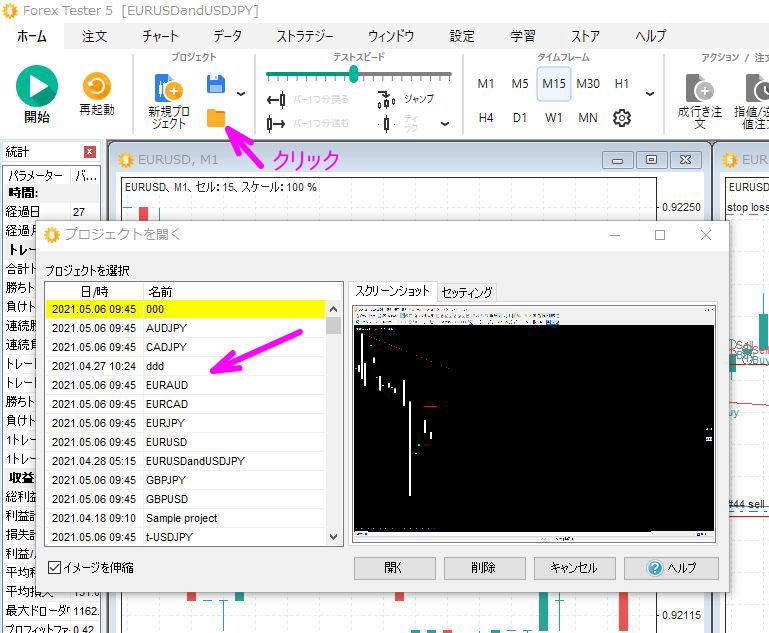Adjust the test speed slider handle
Viewport: 769px width, 633px height.
(354, 75)
